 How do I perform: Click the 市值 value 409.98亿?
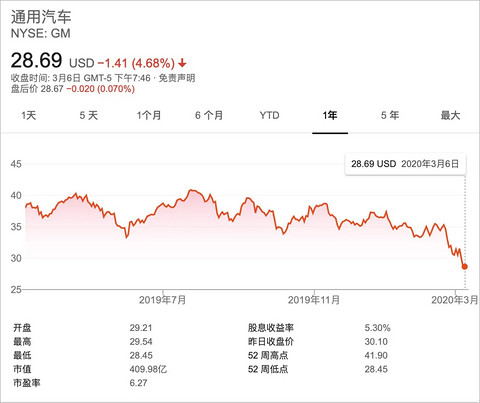(x=148, y=369)
